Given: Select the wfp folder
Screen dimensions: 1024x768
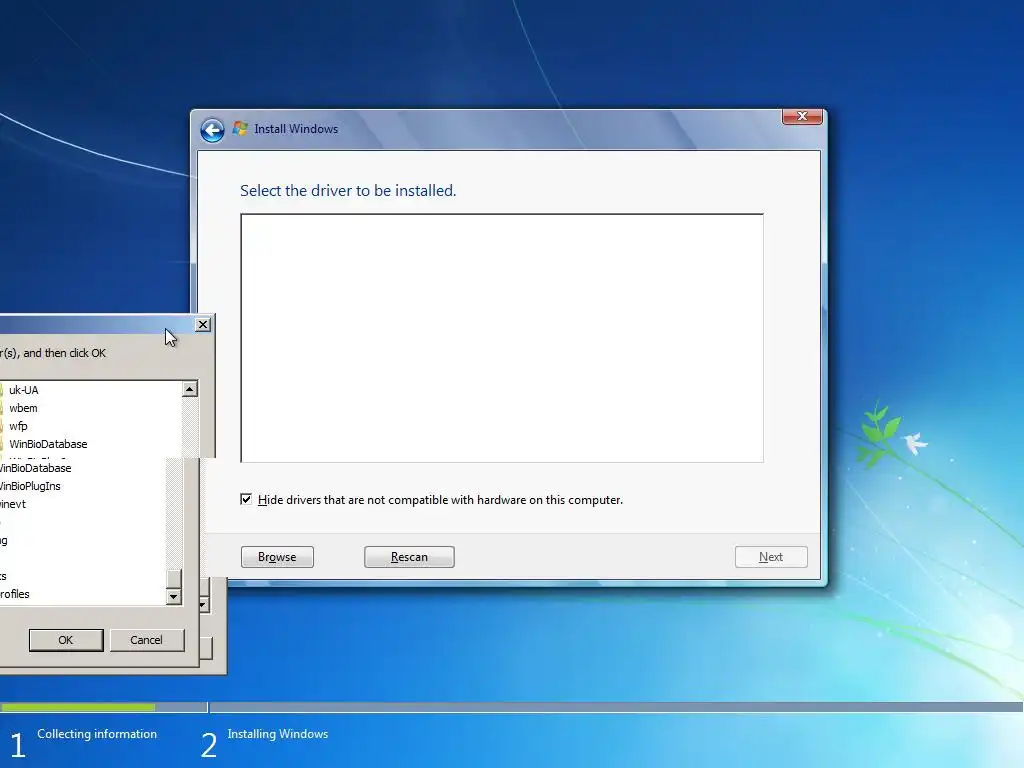Looking at the screenshot, I should (18, 426).
